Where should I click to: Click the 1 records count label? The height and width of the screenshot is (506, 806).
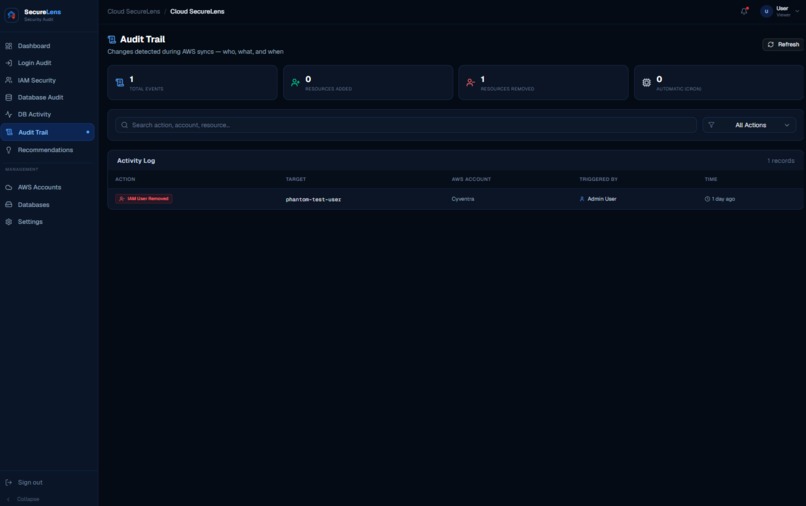(x=780, y=161)
